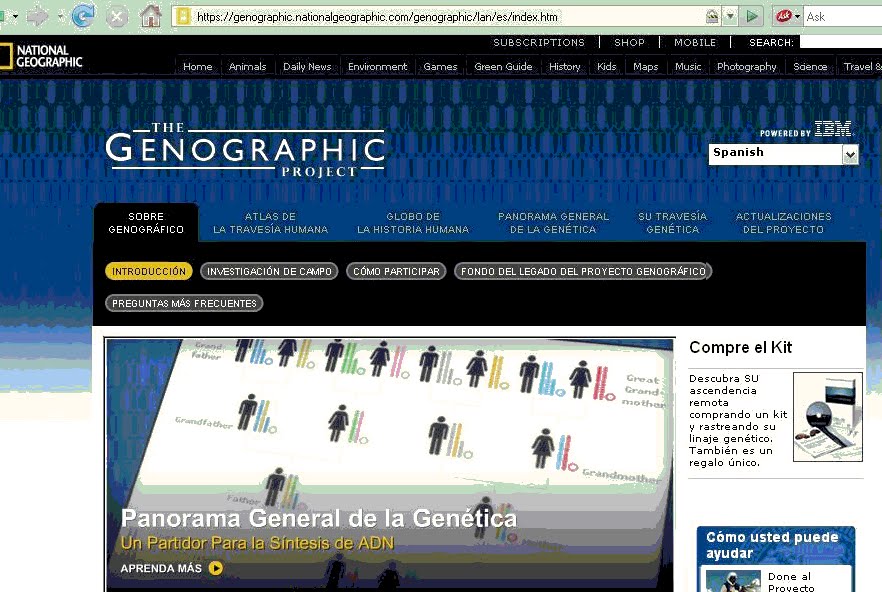Click the Genographic Project logo
Viewport: 882px width, 592px height.
tap(245, 150)
